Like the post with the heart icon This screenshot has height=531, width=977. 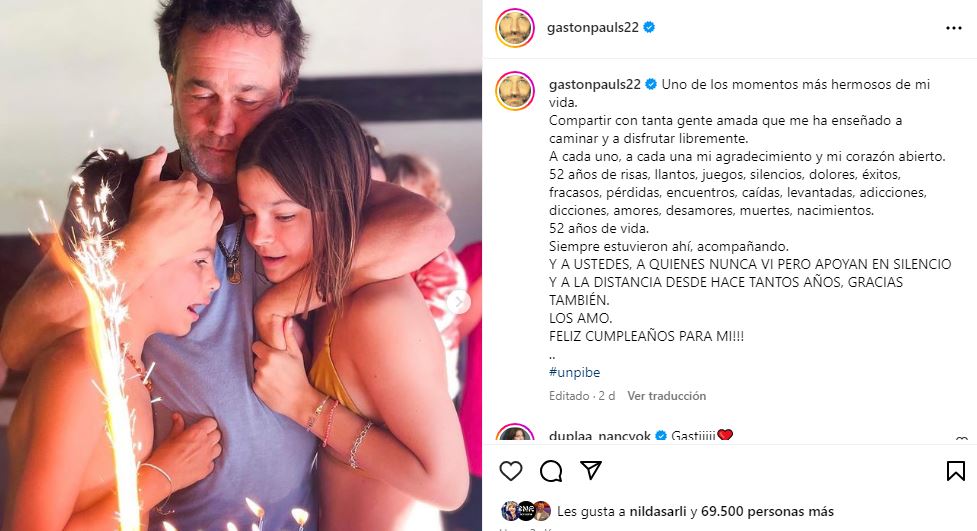511,471
